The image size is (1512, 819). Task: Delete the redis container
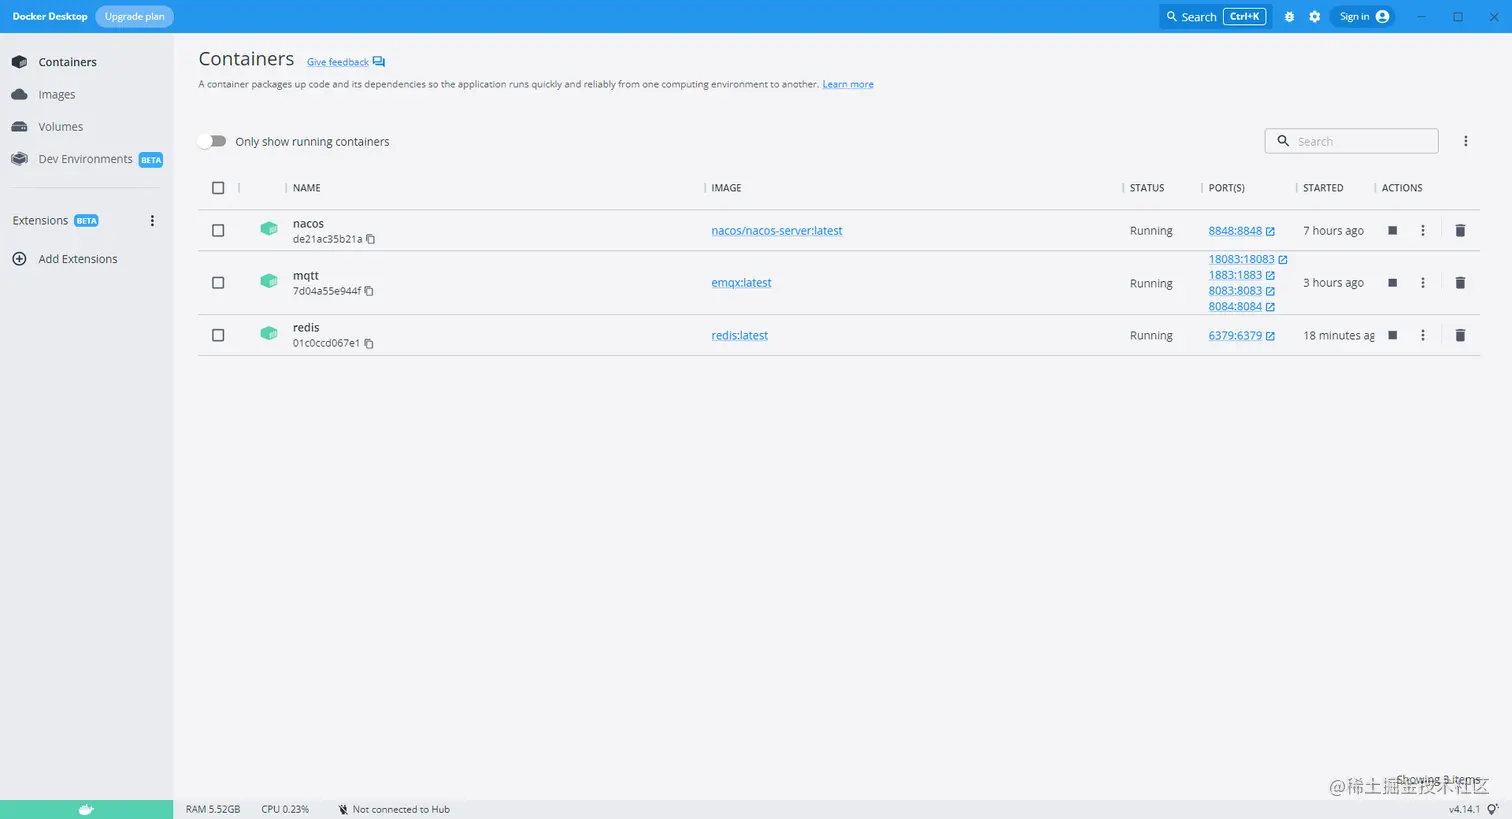(1460, 335)
